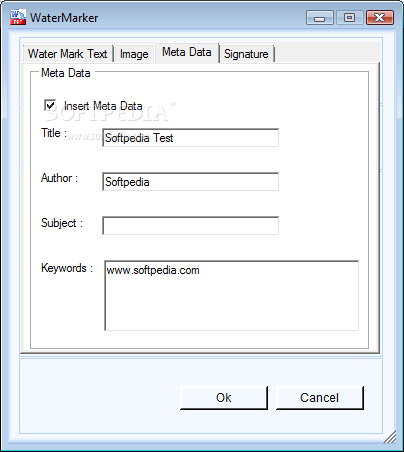Go to the Signature tab
The width and height of the screenshot is (404, 452).
[246, 54]
